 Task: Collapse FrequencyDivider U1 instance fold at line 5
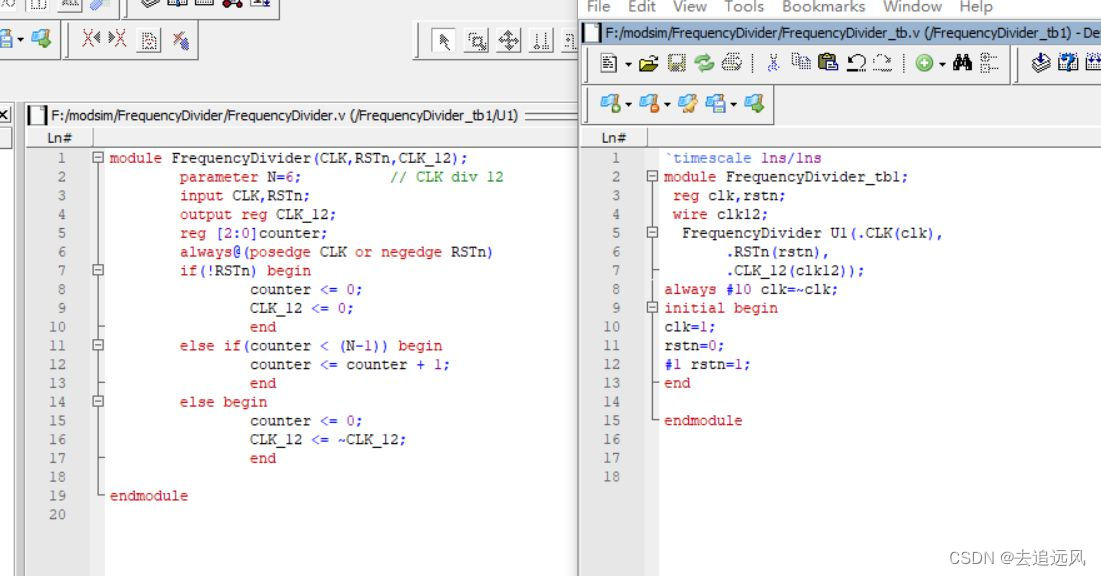(x=652, y=233)
